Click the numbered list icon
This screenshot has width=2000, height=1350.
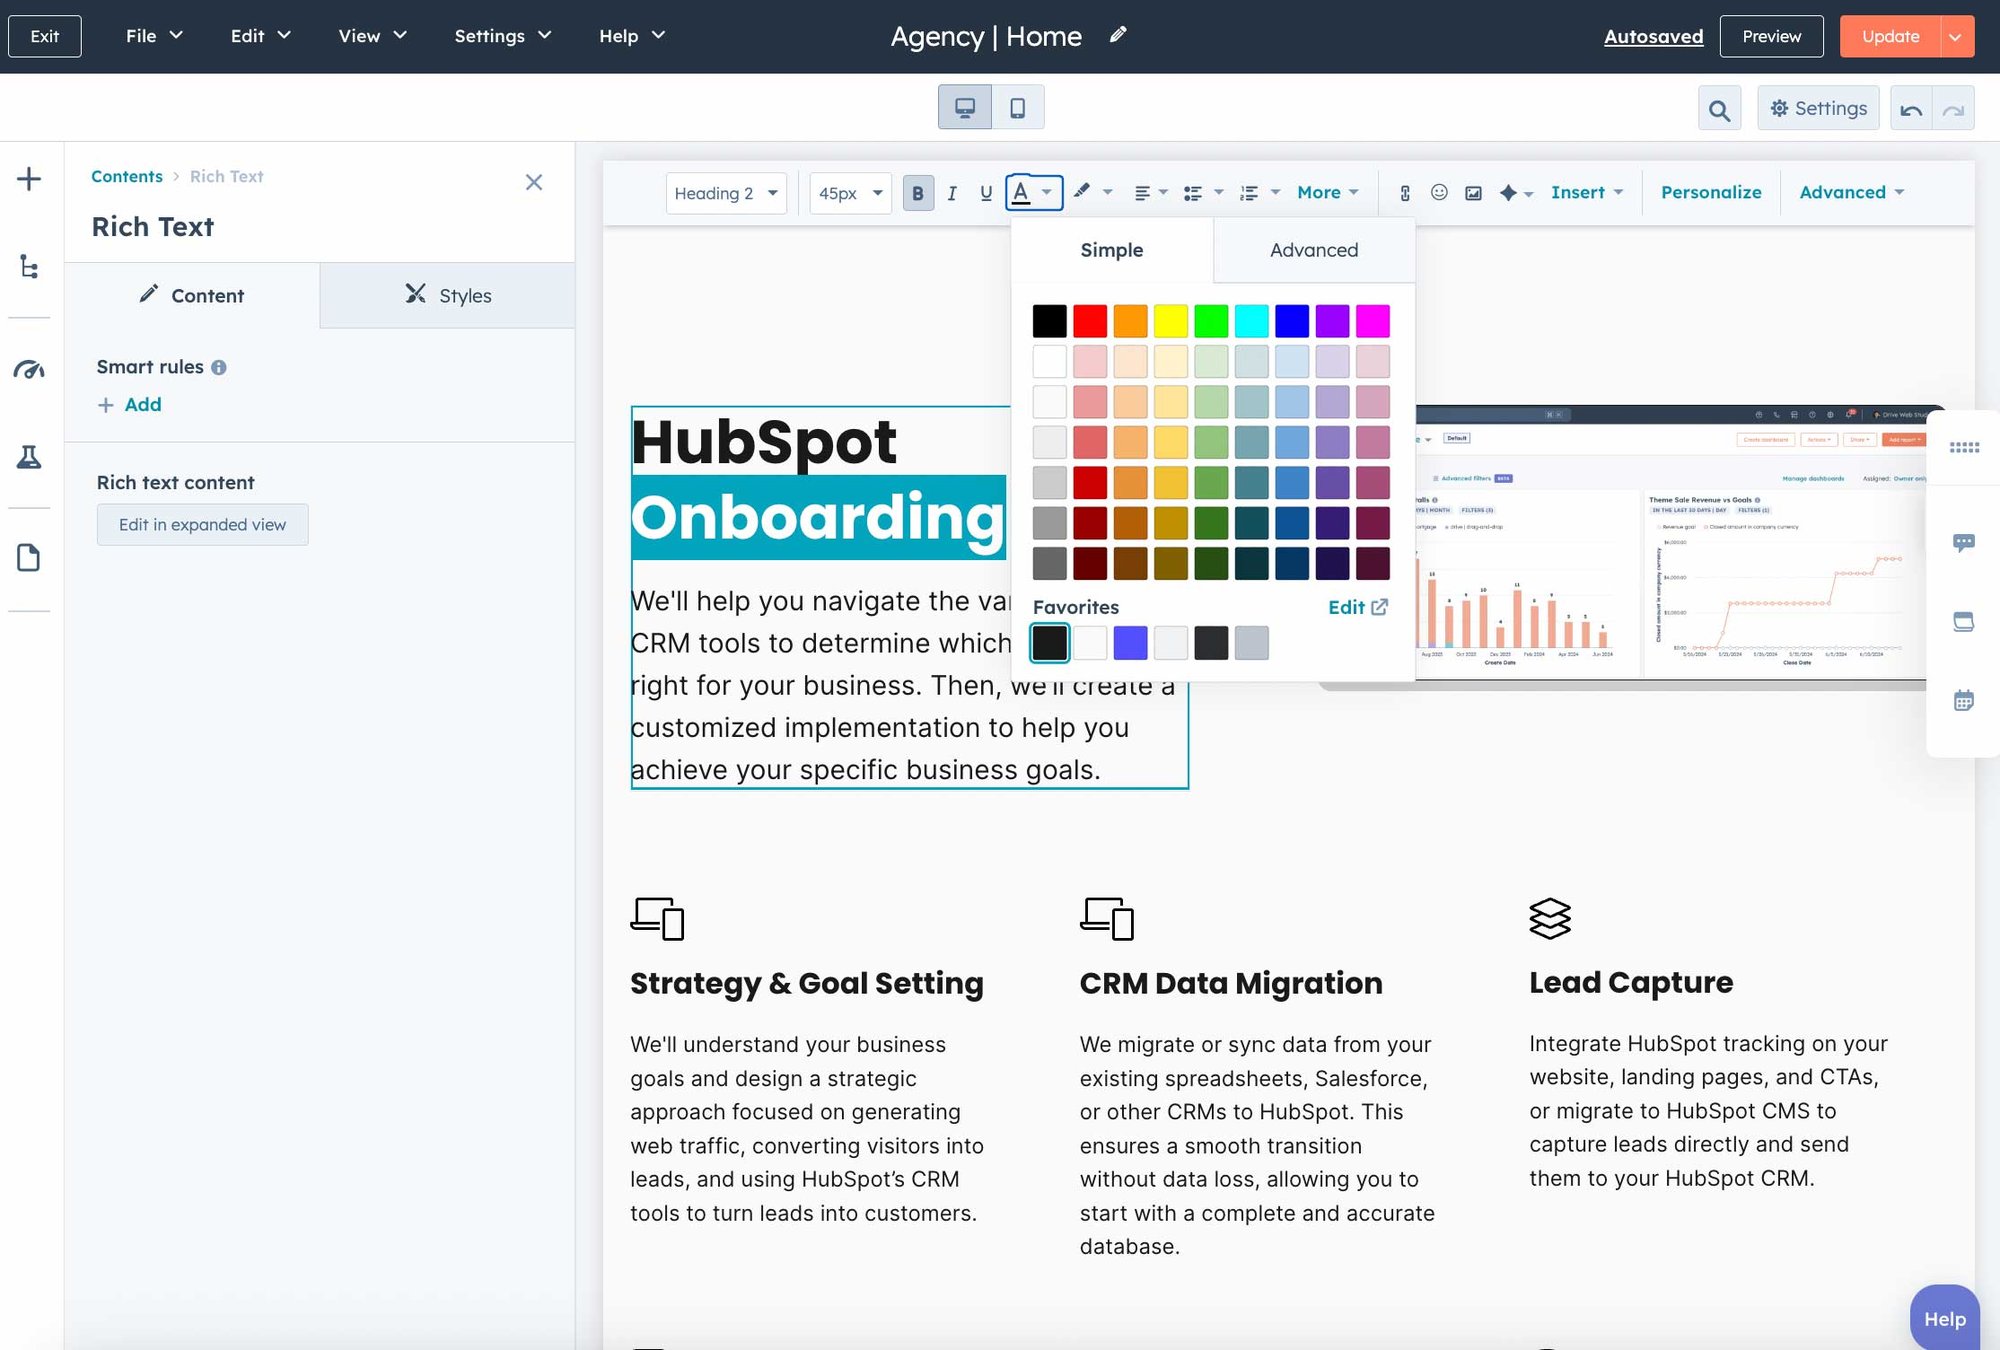[x=1249, y=193]
